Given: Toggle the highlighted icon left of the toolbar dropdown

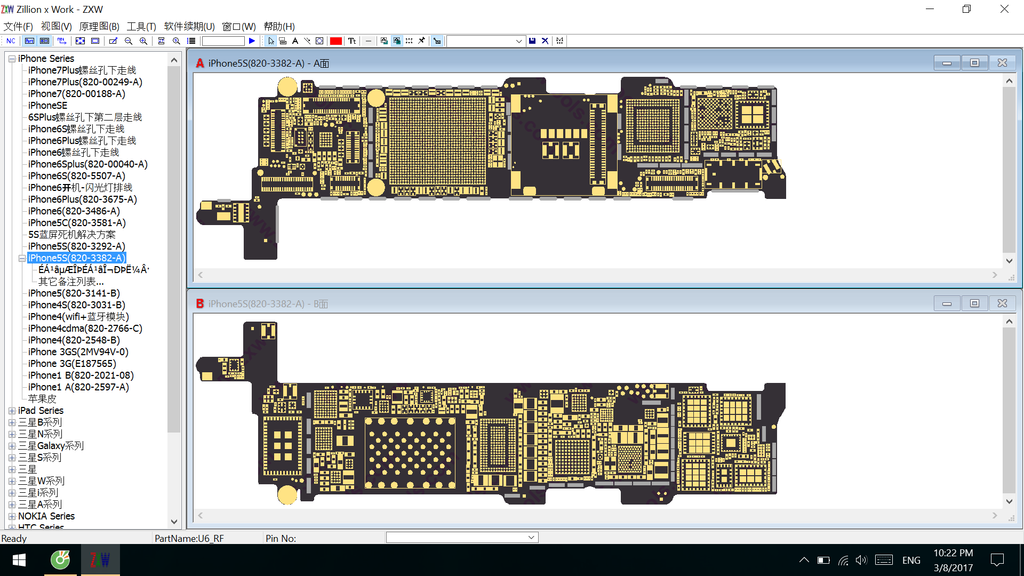Looking at the screenshot, I should point(437,40).
